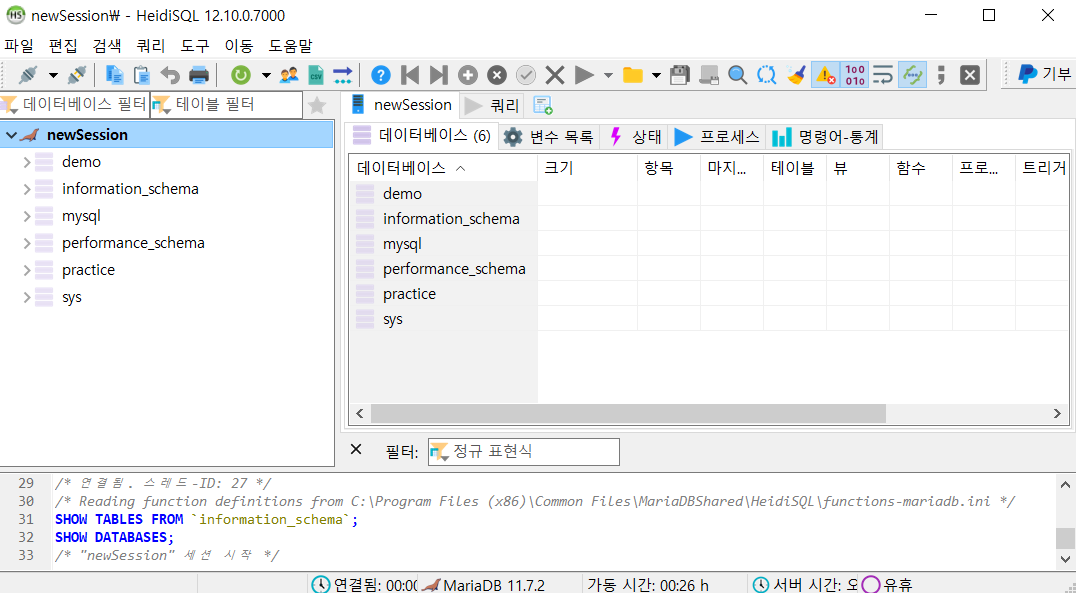Screen dimensions: 1076x593
Task: Click the Print icon
Action: tap(199, 74)
